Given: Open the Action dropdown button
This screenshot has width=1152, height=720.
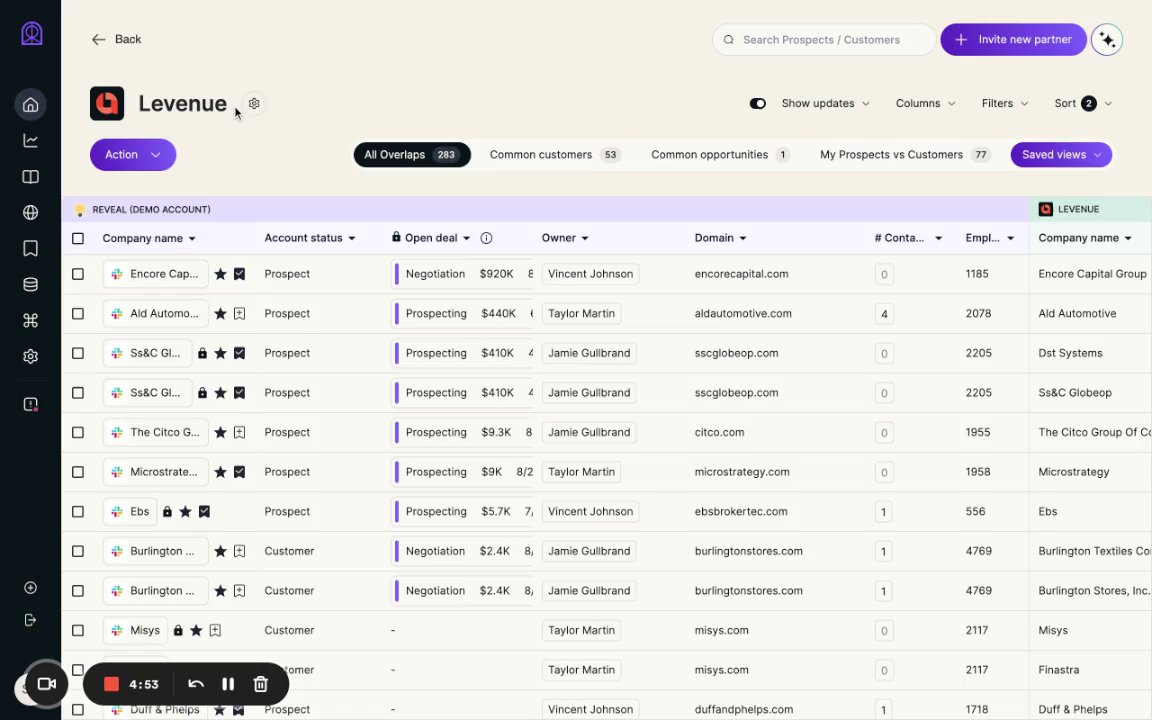Looking at the screenshot, I should click(x=133, y=155).
